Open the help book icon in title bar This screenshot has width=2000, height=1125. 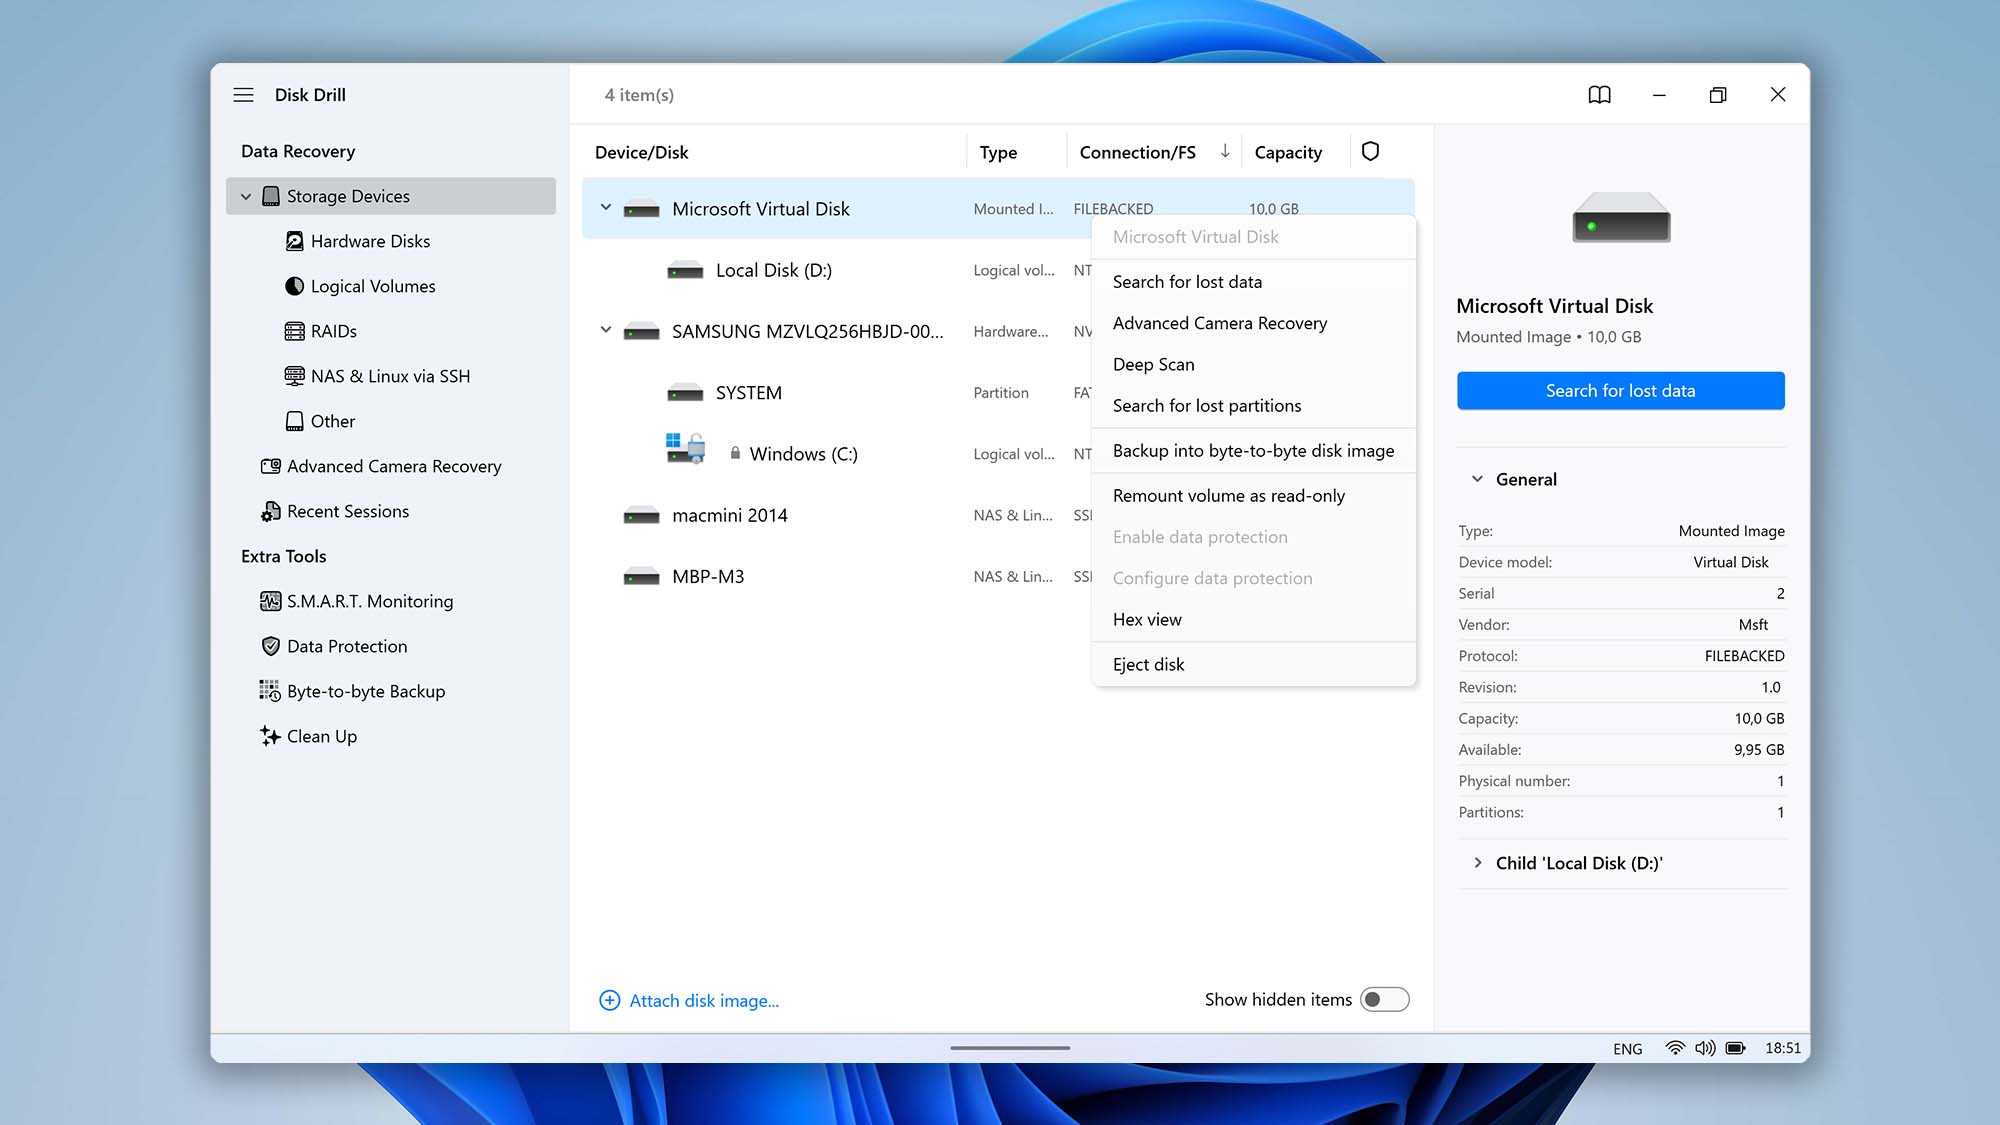click(x=1600, y=95)
